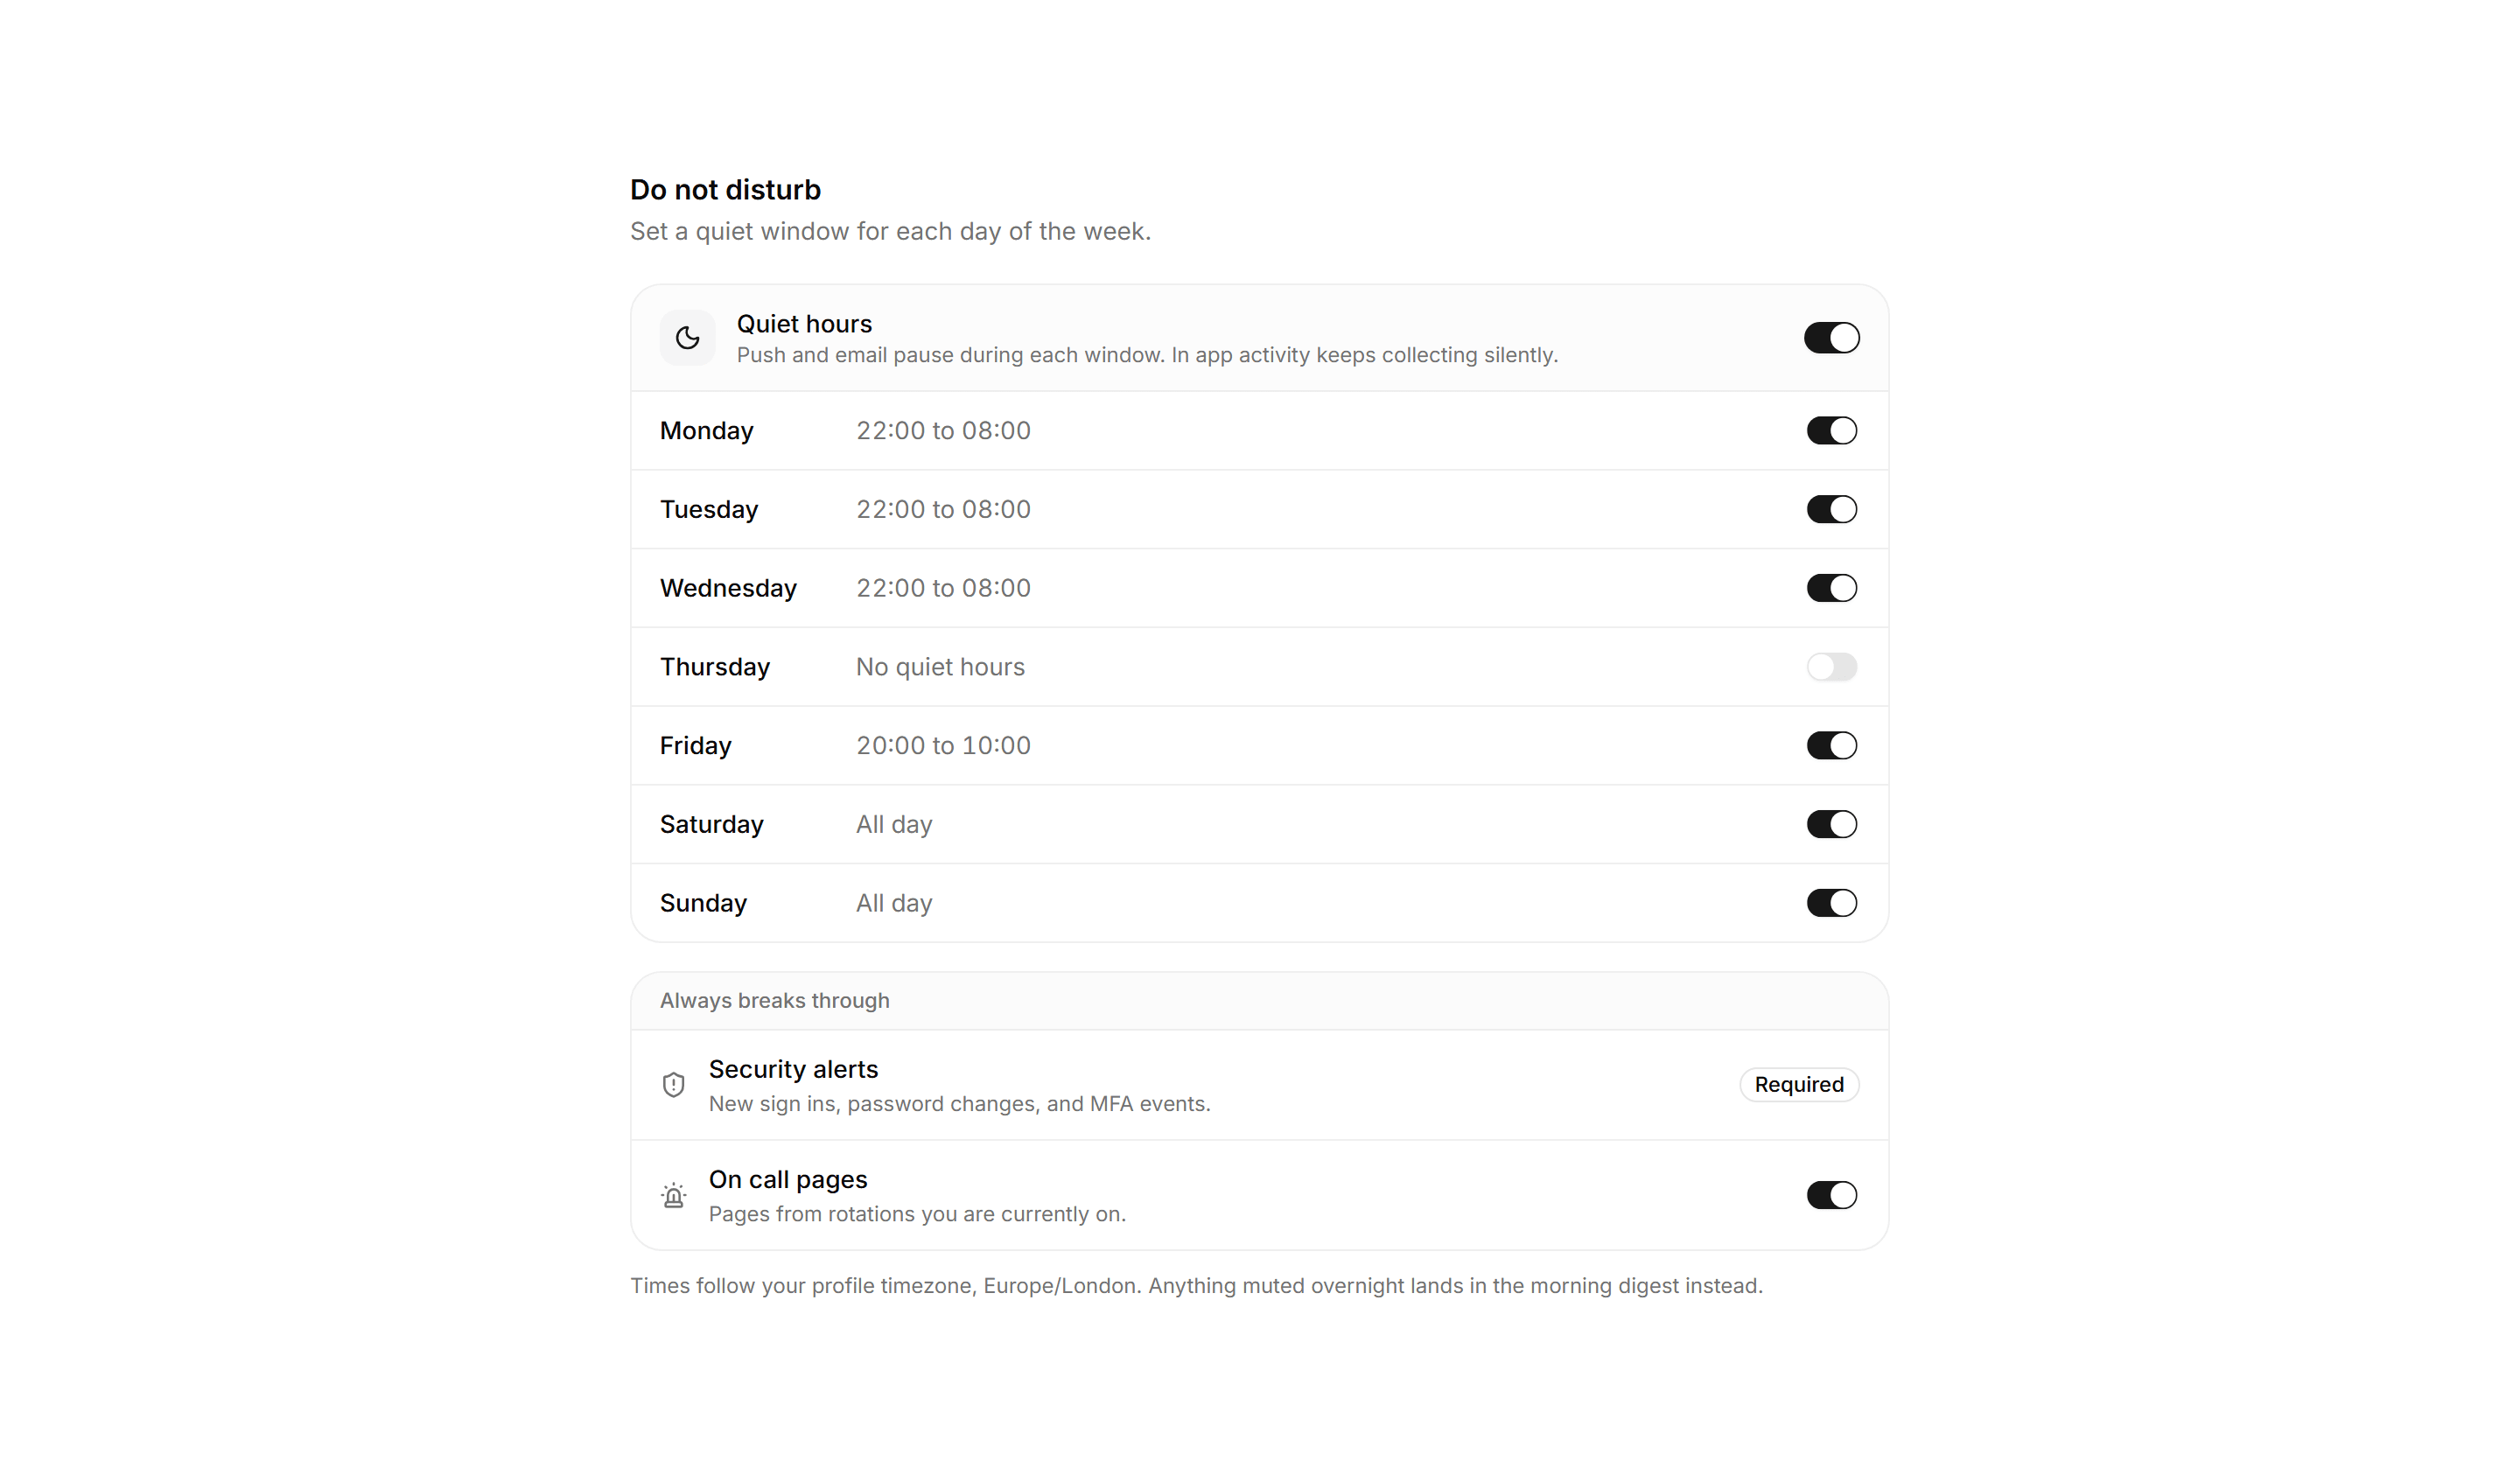Click the Security alerts row title
Image resolution: width=2520 pixels, height=1468 pixels.
tap(793, 1069)
